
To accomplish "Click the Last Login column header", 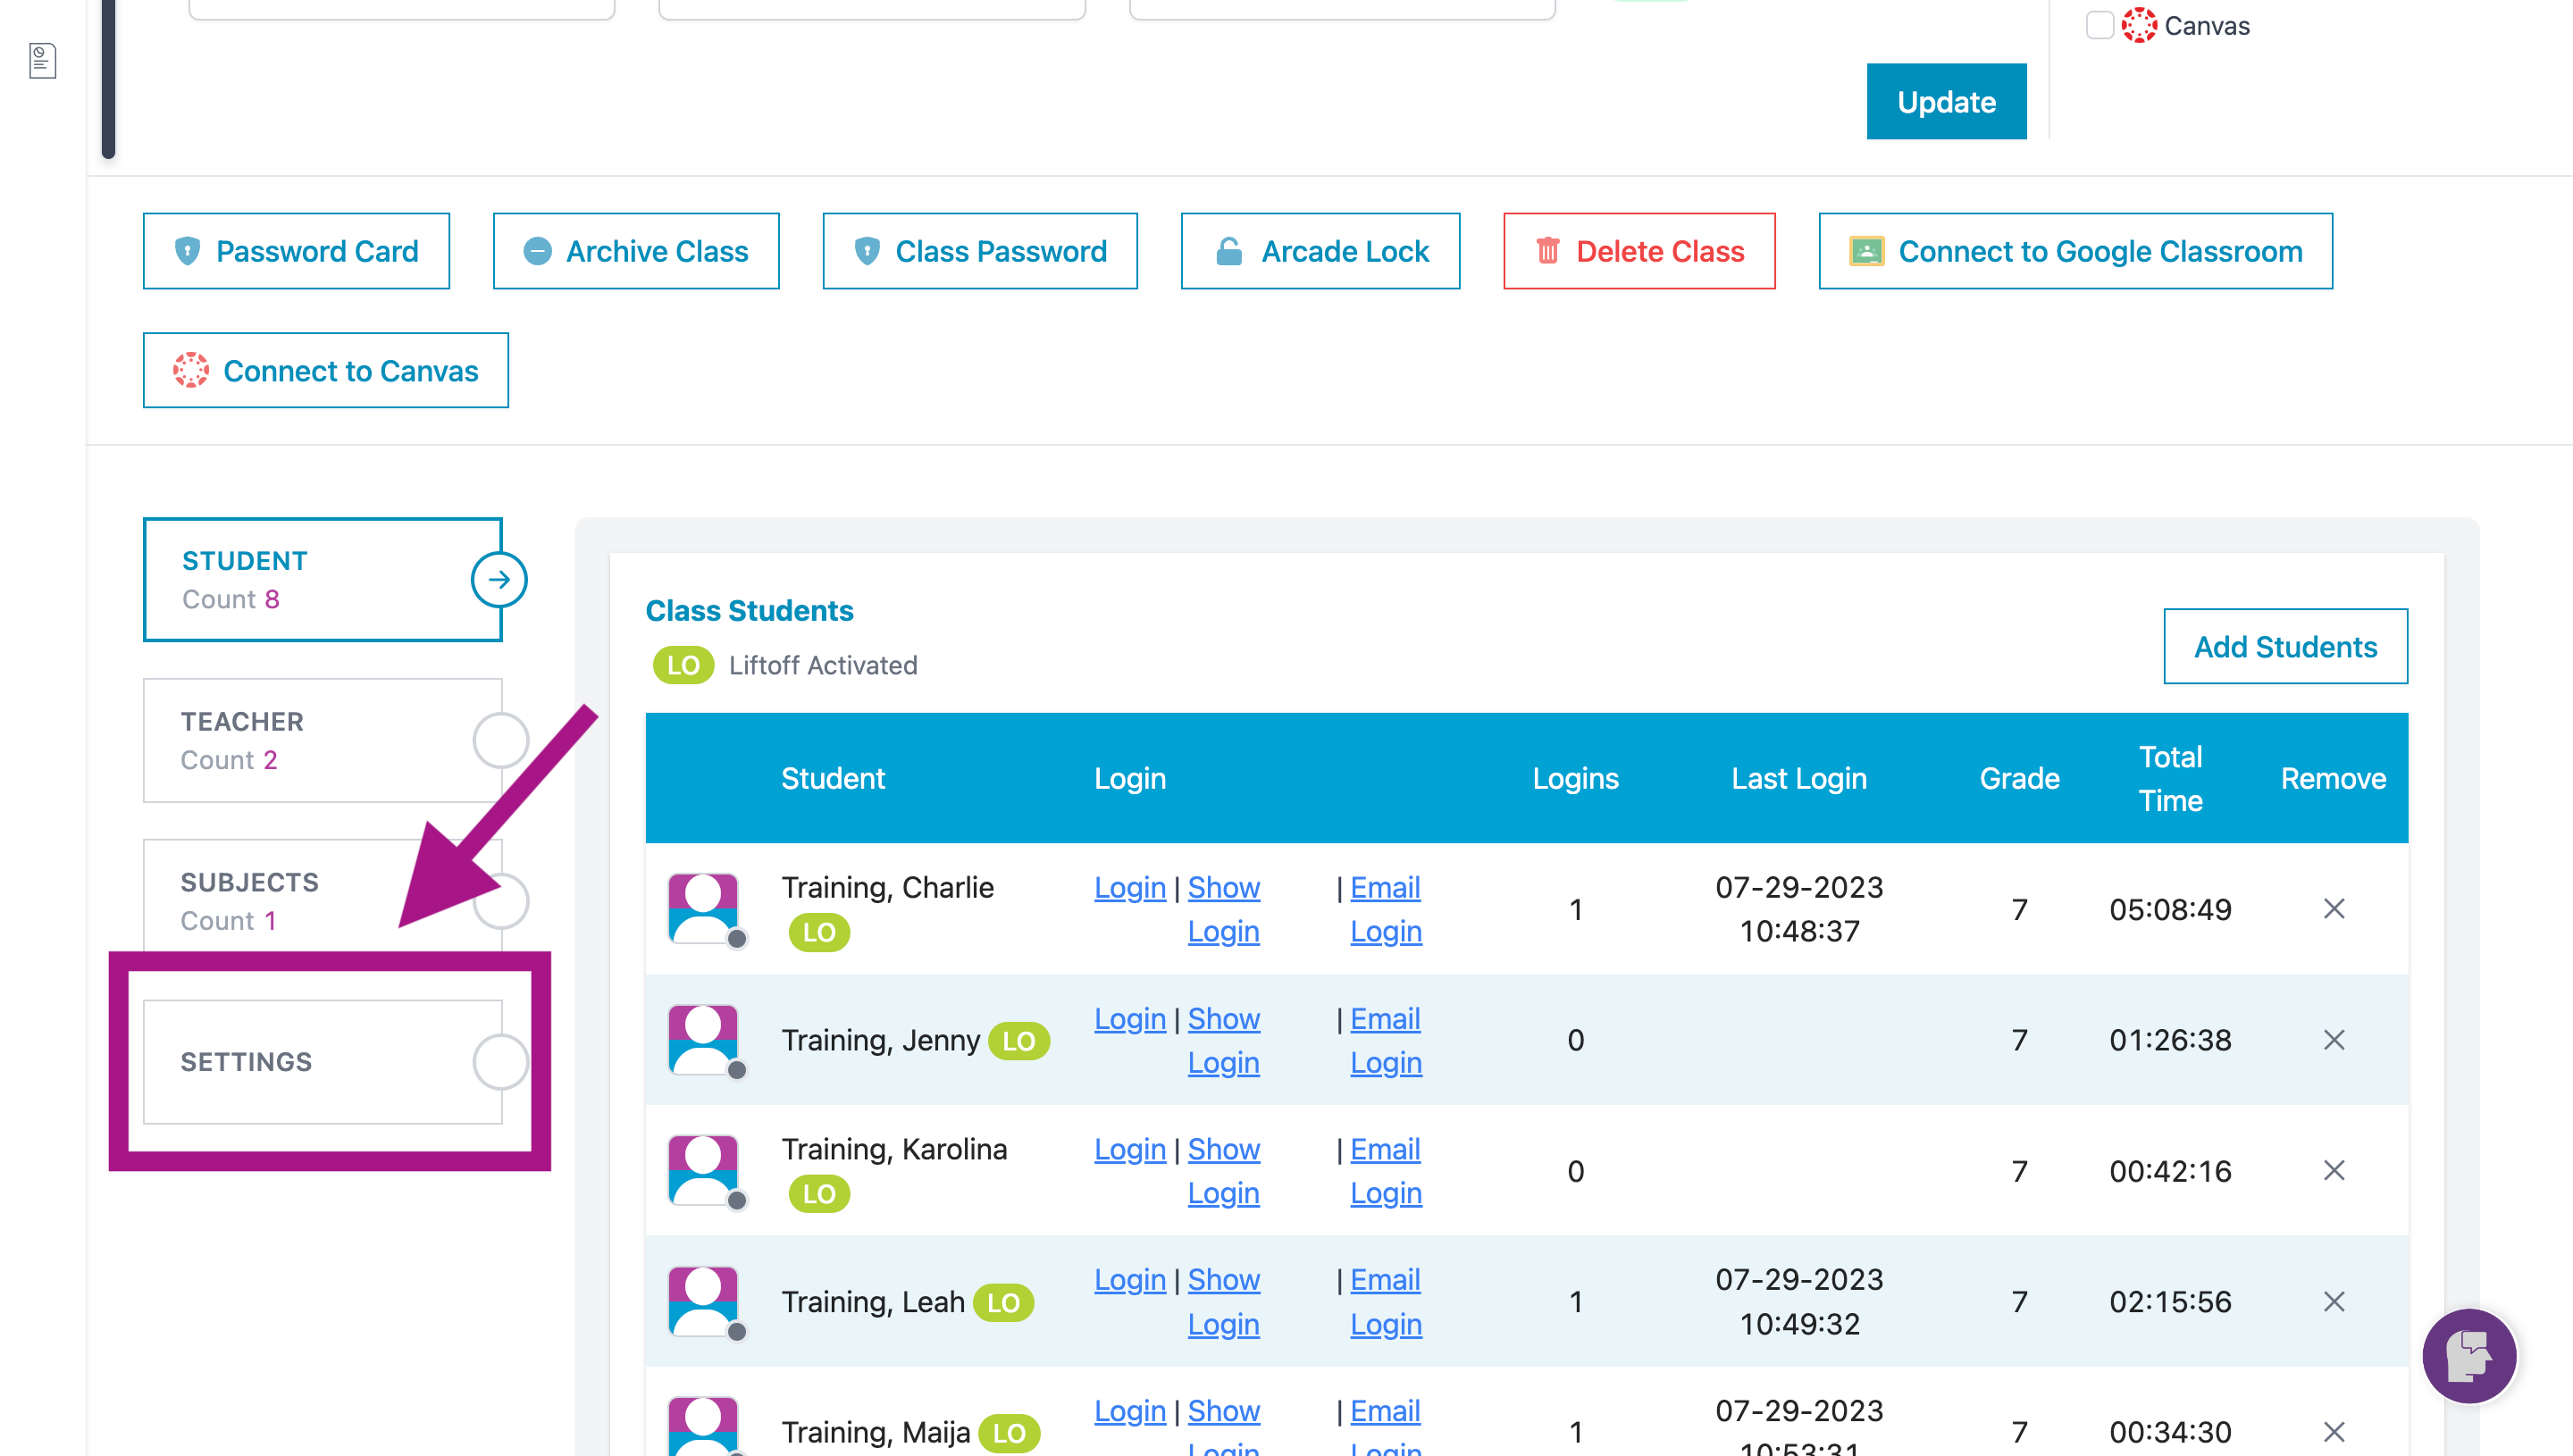I will pos(1798,778).
